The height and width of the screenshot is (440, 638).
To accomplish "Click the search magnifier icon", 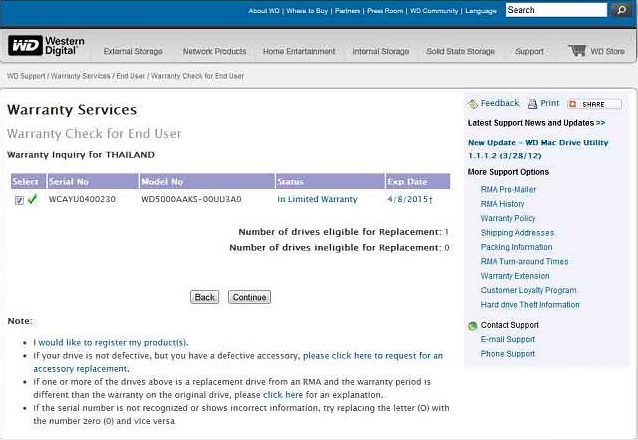I will [621, 10].
